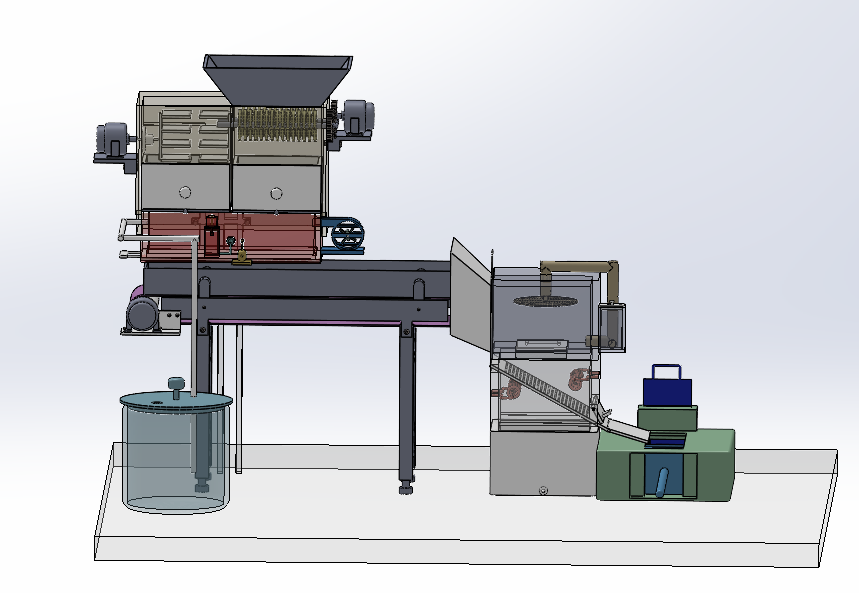Select the small red component inside tray

tap(211, 236)
